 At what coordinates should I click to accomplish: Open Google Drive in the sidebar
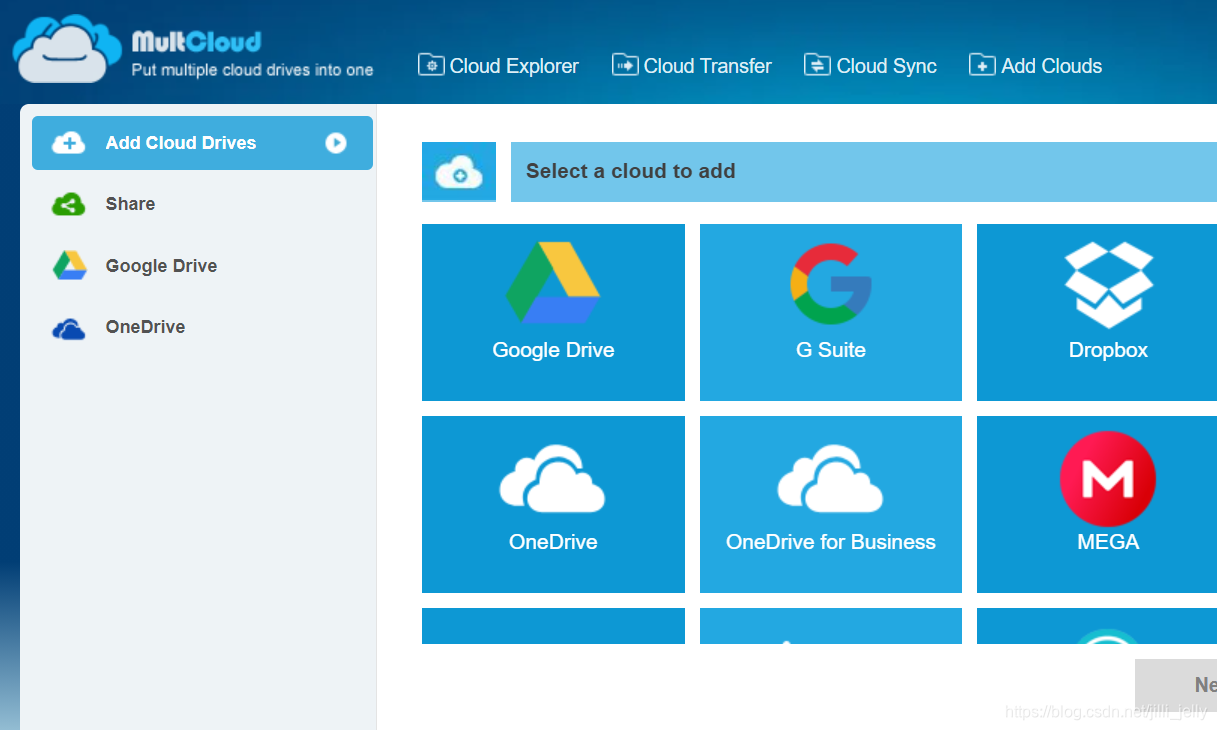coord(161,266)
